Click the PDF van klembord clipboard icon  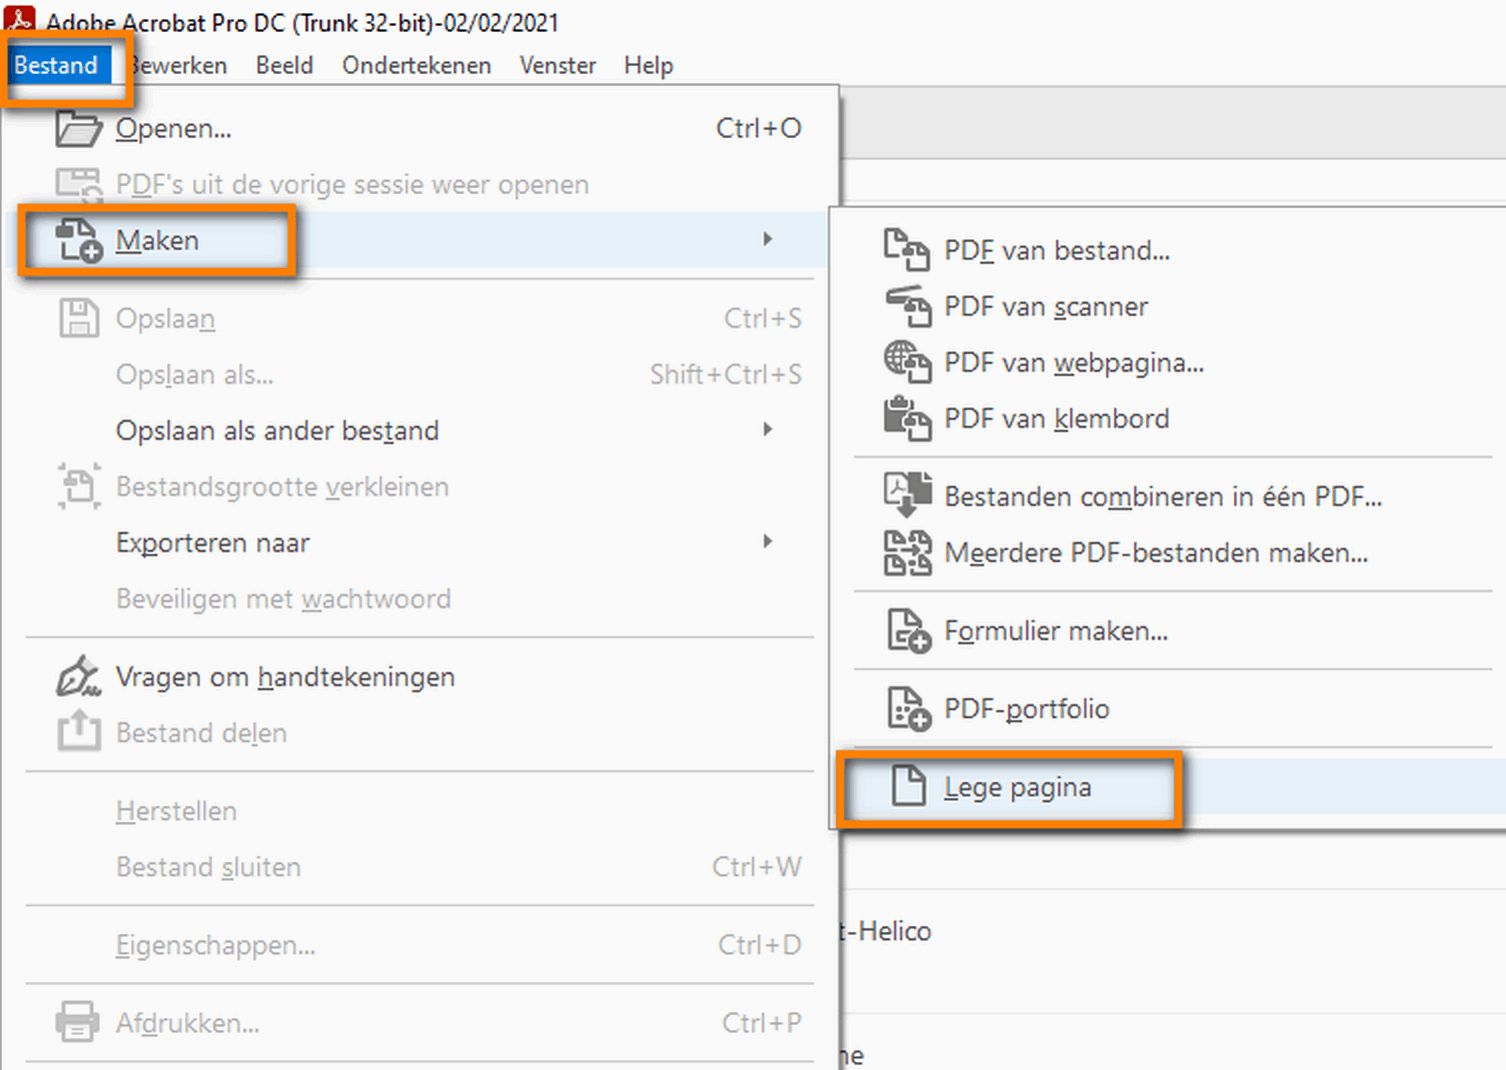(906, 419)
